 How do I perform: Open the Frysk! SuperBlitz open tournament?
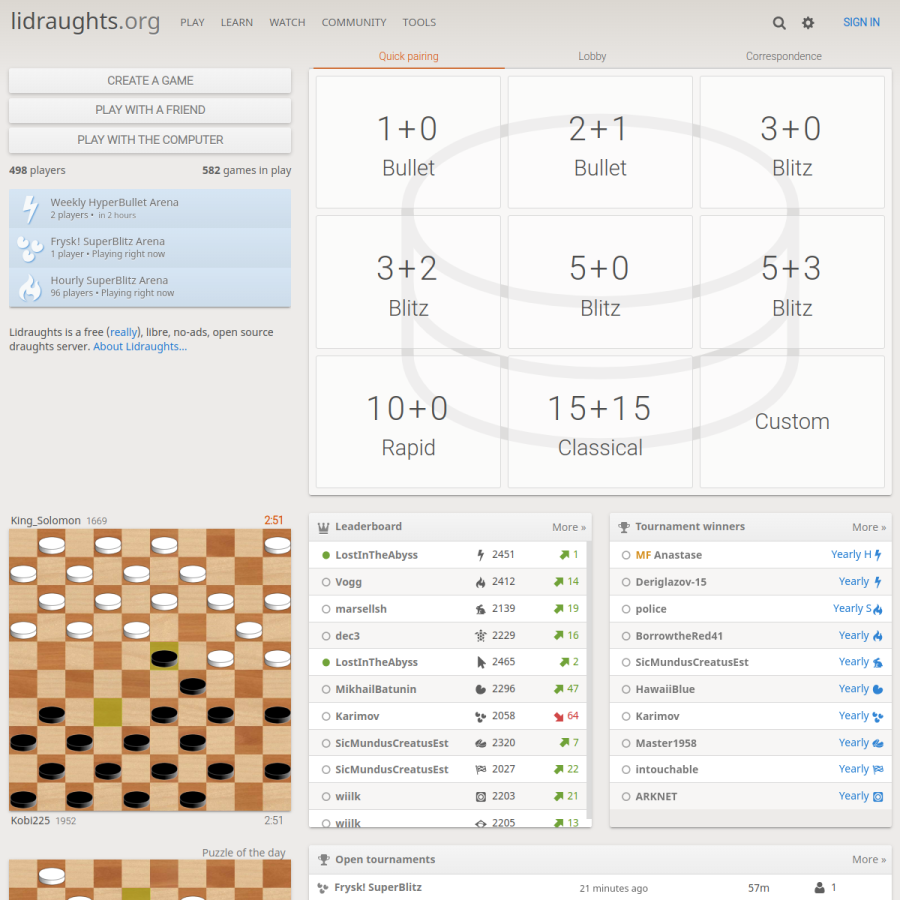point(378,887)
